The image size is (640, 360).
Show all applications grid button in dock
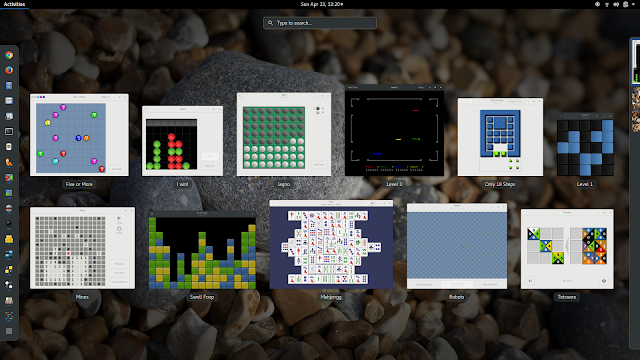pyautogui.click(x=9, y=331)
